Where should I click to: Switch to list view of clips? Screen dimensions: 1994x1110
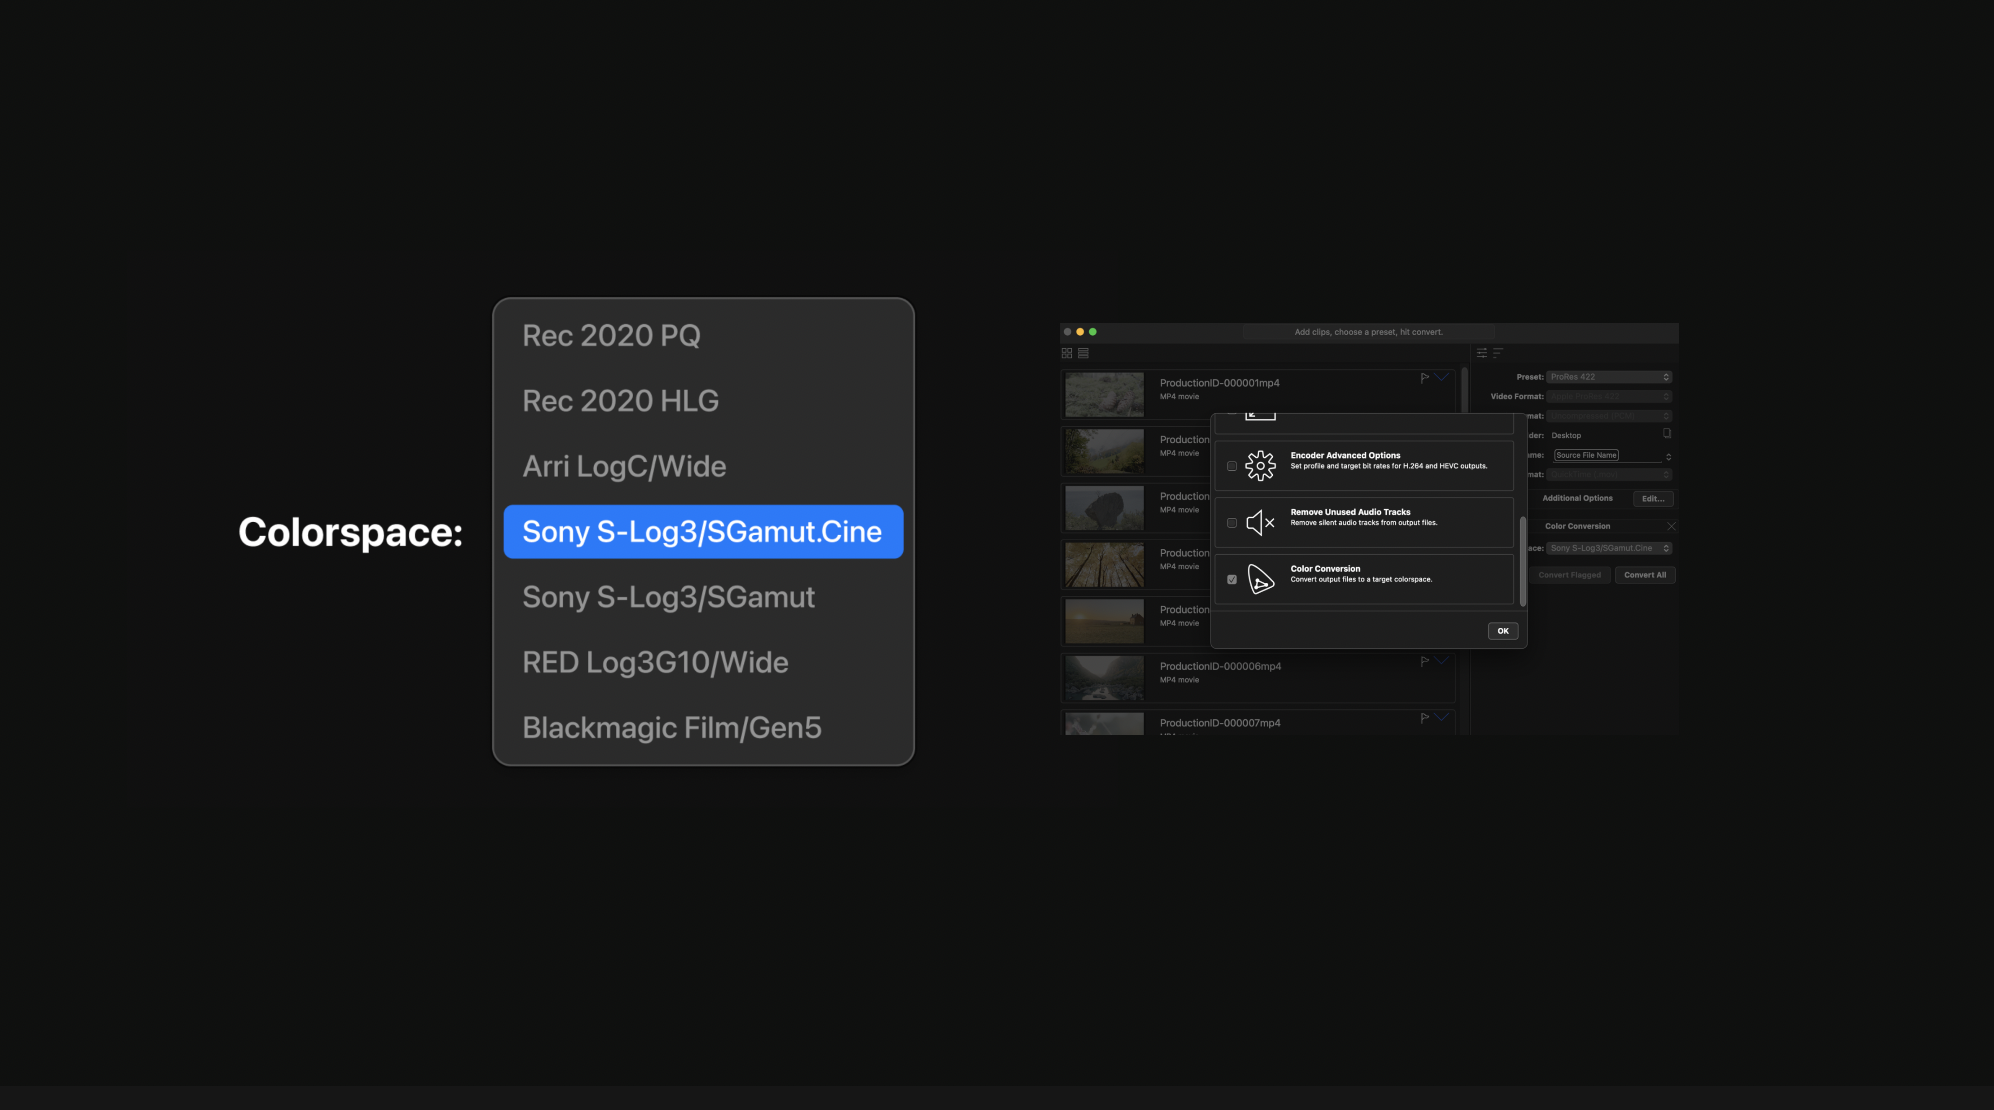click(x=1083, y=353)
